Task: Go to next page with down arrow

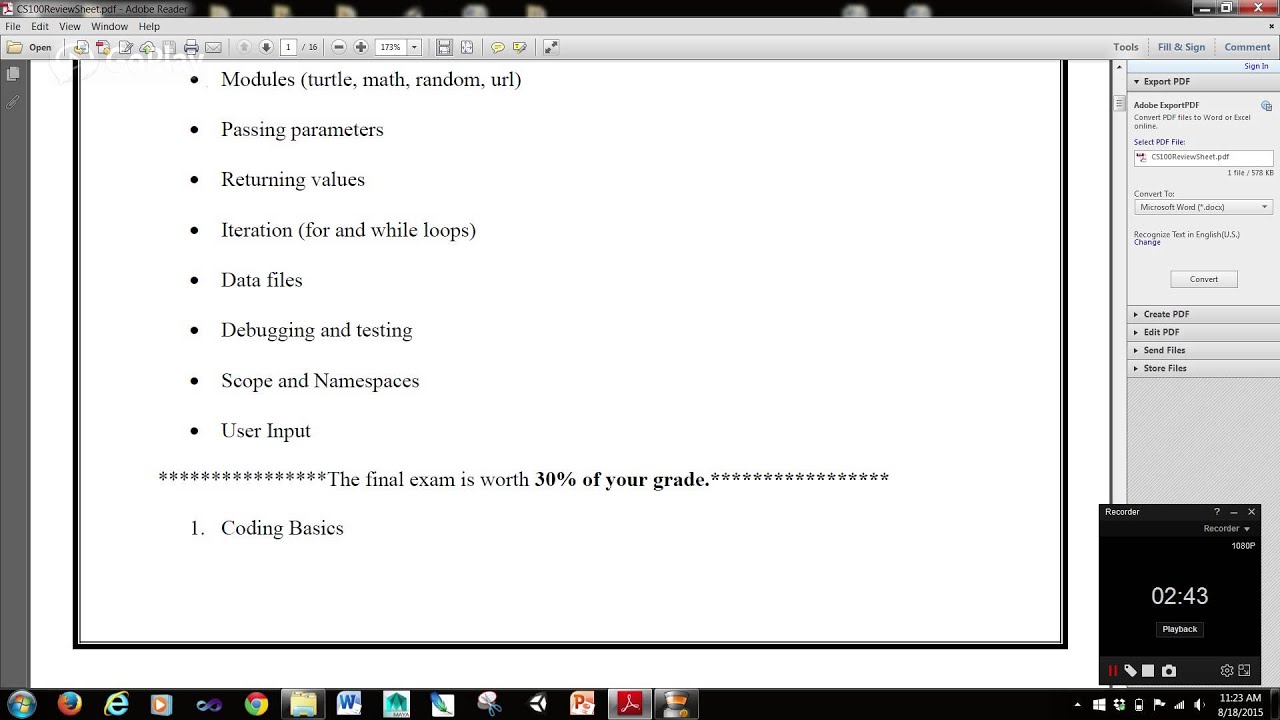Action: (266, 47)
